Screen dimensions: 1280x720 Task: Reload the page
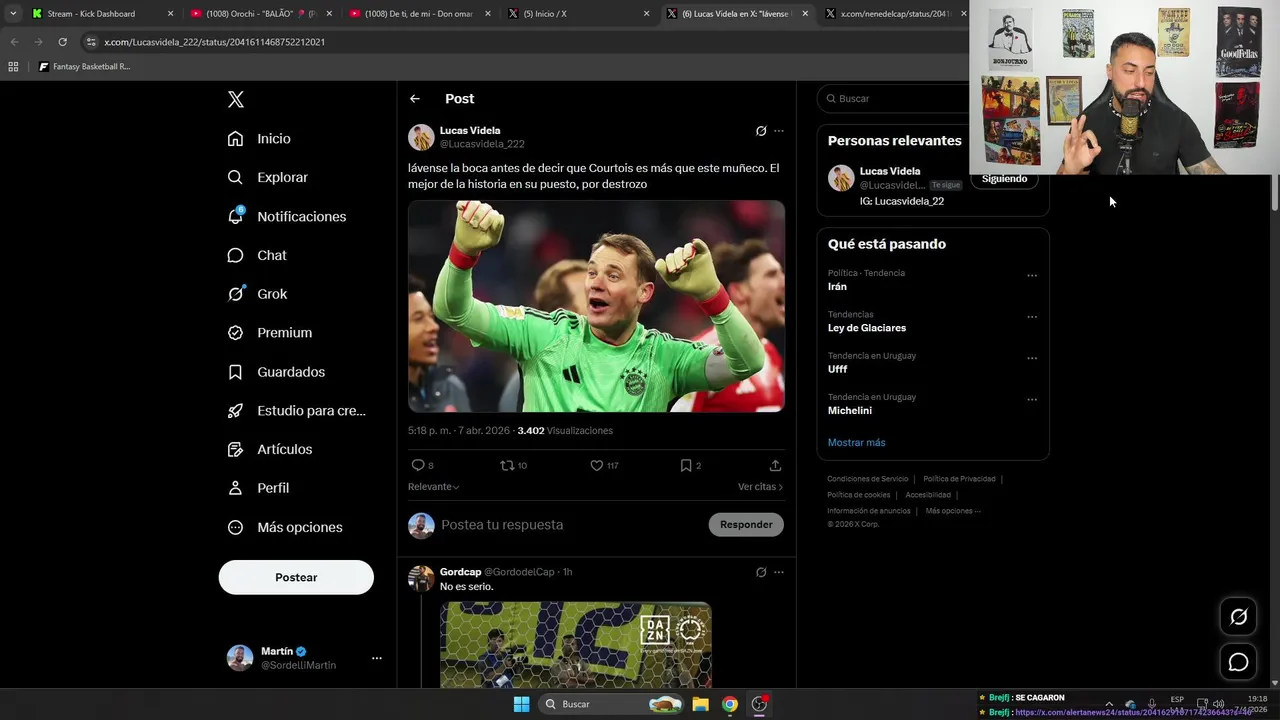click(x=62, y=42)
